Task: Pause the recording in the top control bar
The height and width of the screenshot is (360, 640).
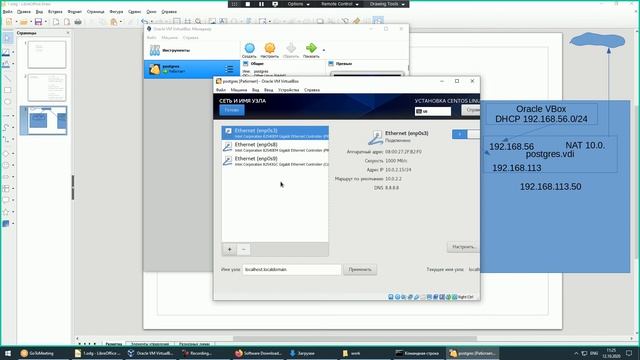Action: 261,4
